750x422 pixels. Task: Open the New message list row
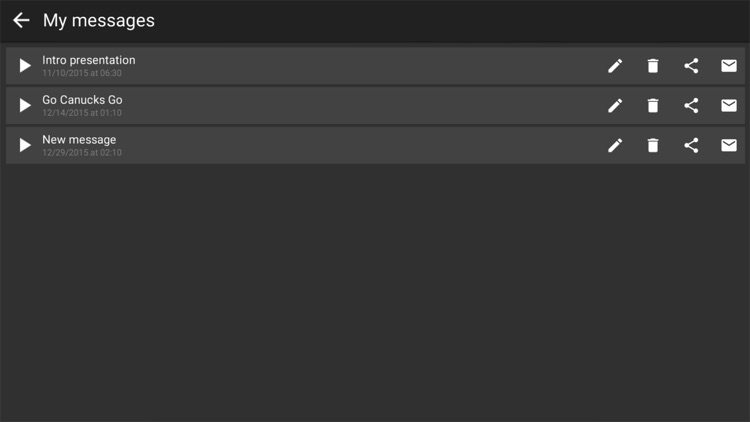coord(375,145)
